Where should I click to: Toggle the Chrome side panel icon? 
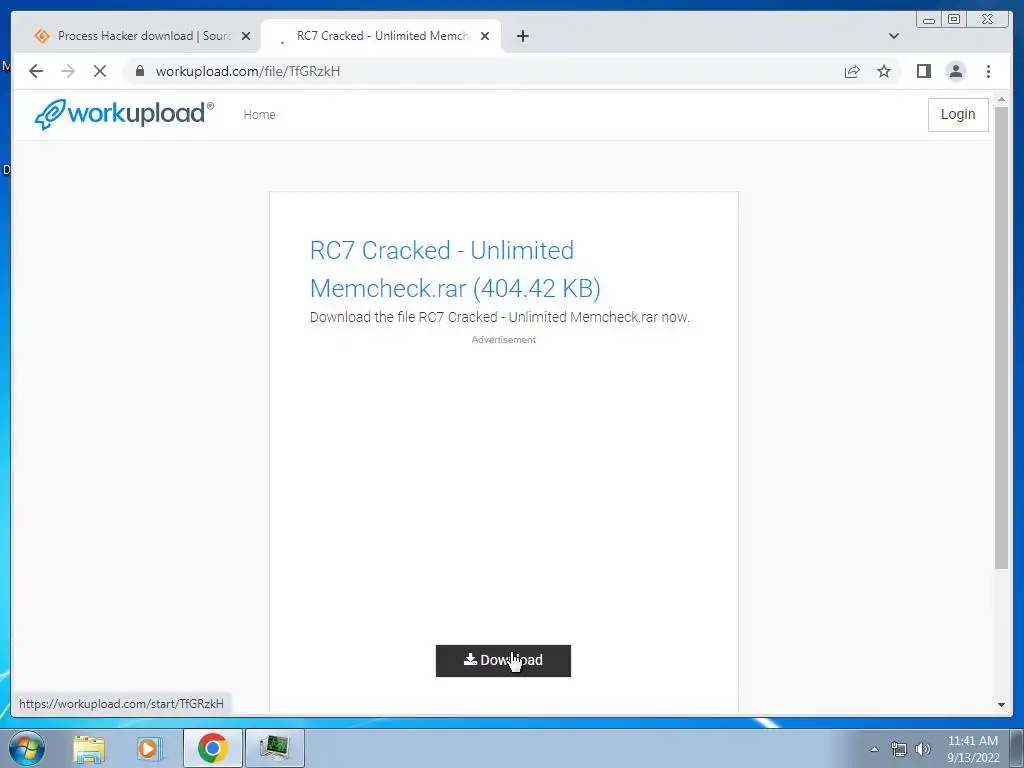point(923,71)
